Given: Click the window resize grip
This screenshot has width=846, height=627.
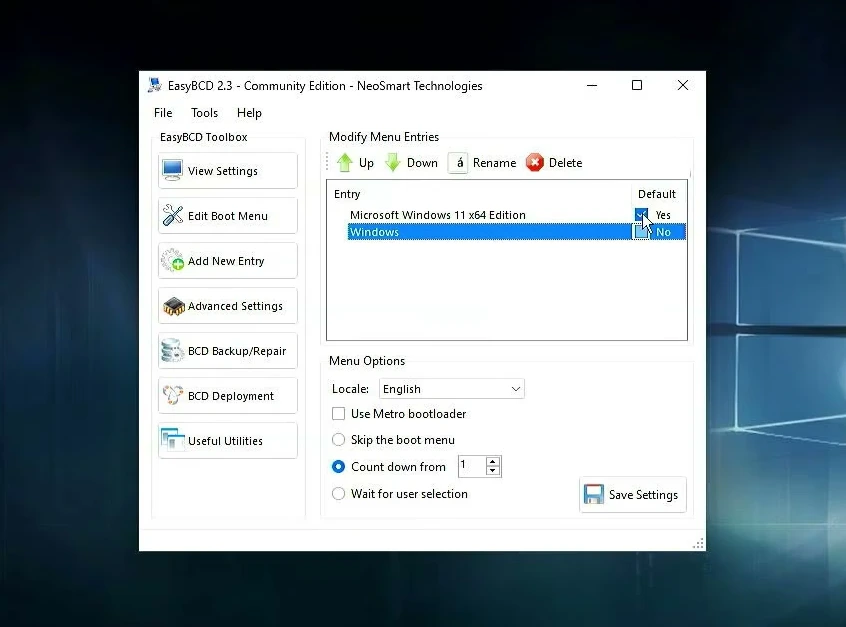Looking at the screenshot, I should point(698,544).
